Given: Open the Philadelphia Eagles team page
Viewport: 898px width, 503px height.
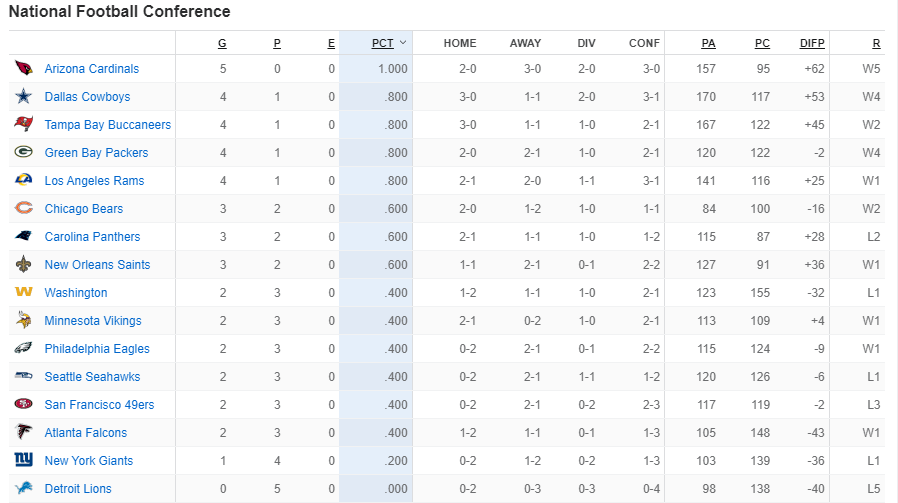Looking at the screenshot, I should pyautogui.click(x=97, y=349).
